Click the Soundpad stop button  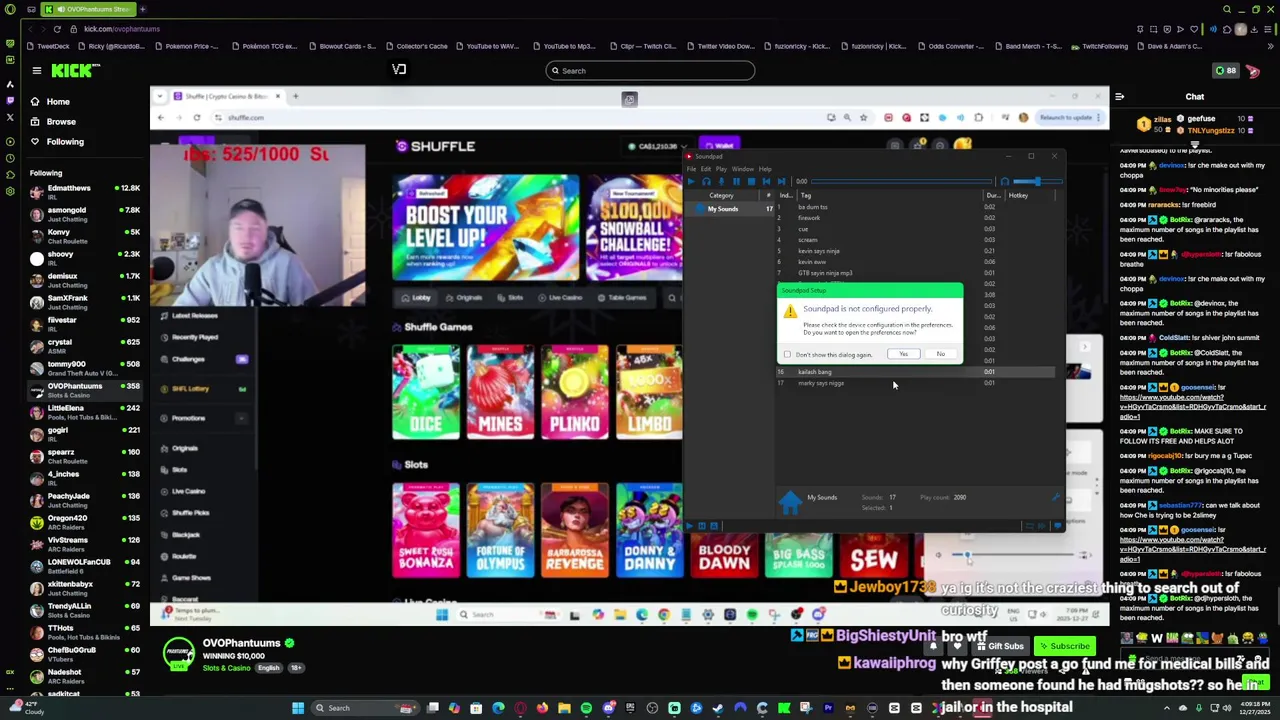point(752,181)
